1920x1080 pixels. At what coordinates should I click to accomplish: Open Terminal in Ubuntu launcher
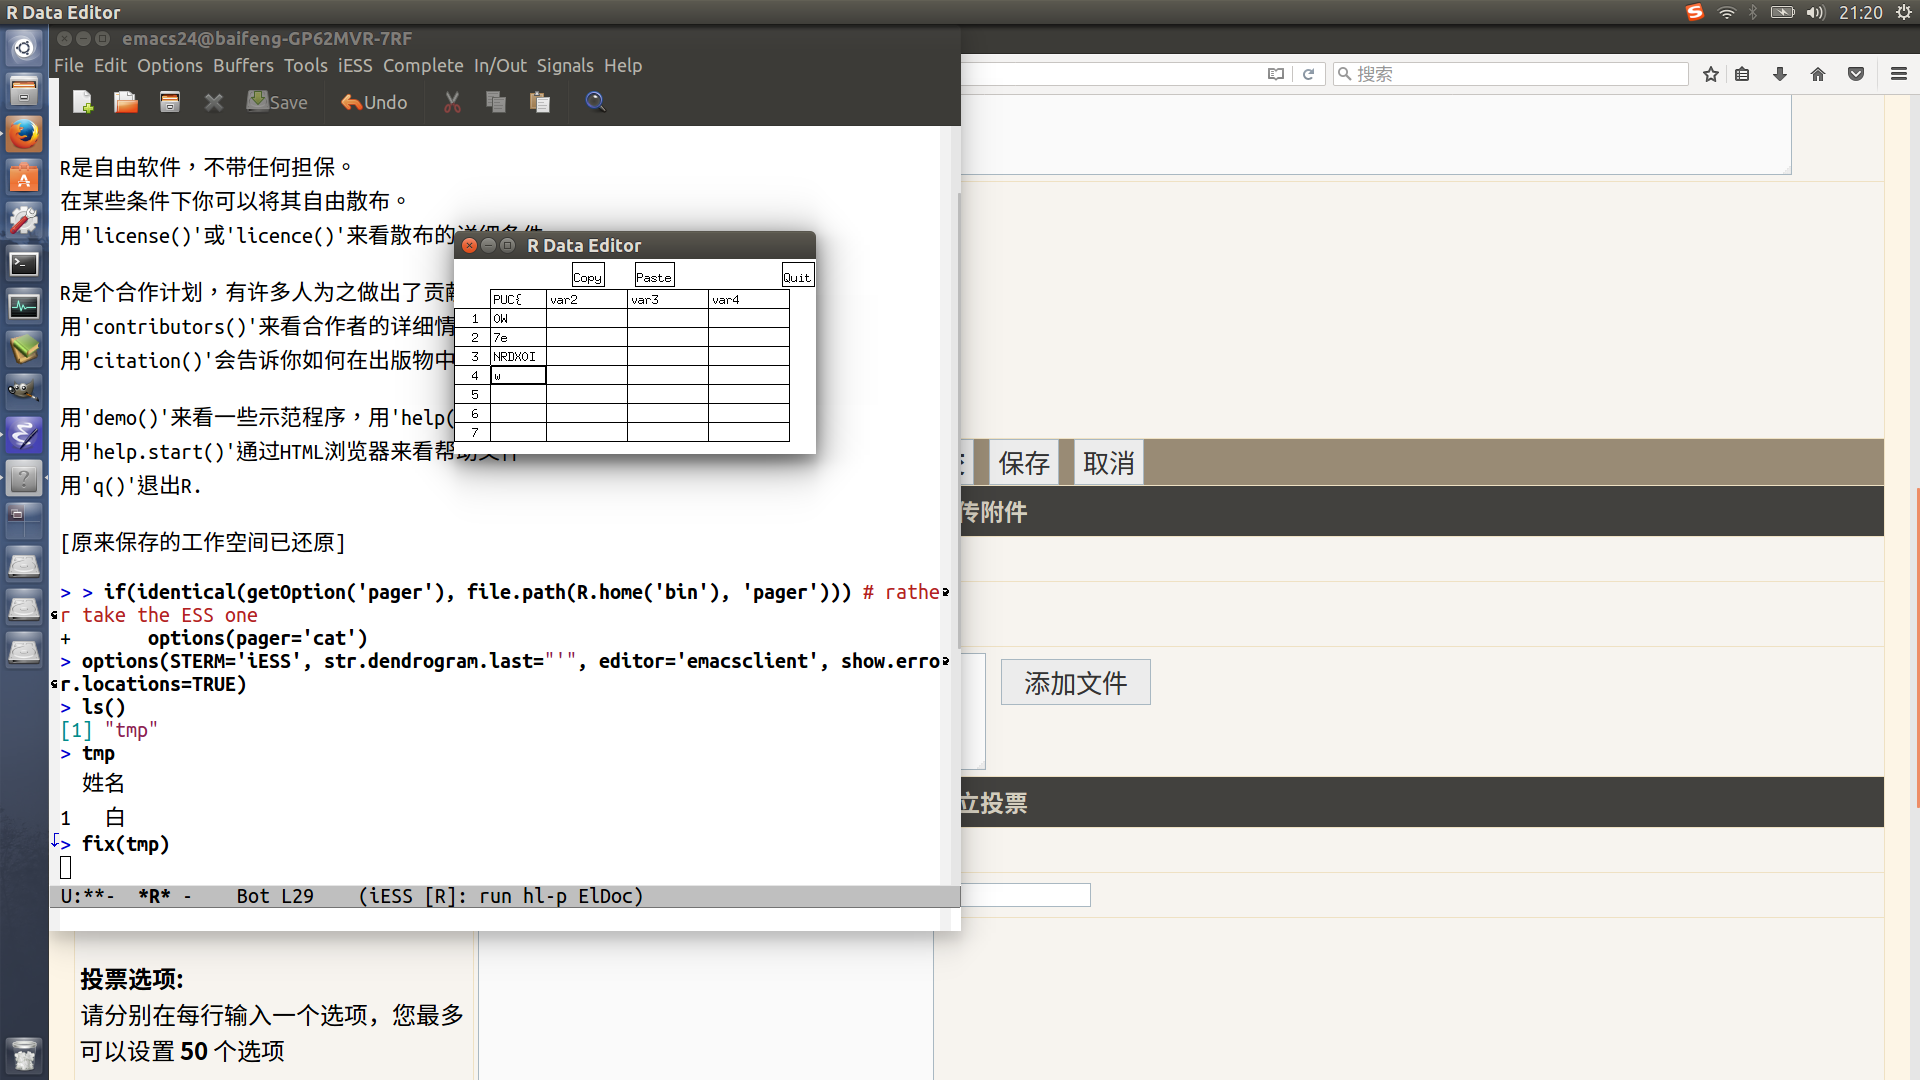pyautogui.click(x=24, y=263)
